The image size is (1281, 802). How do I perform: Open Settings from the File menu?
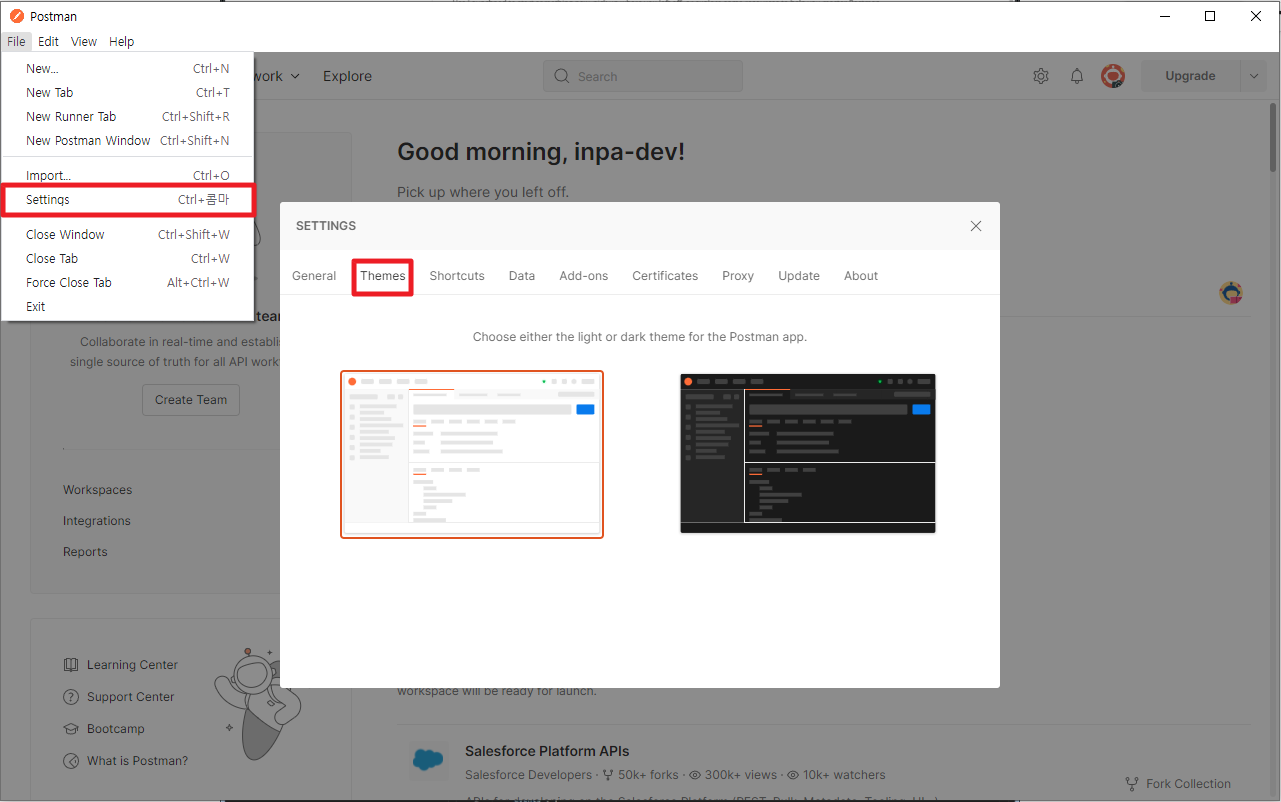128,200
